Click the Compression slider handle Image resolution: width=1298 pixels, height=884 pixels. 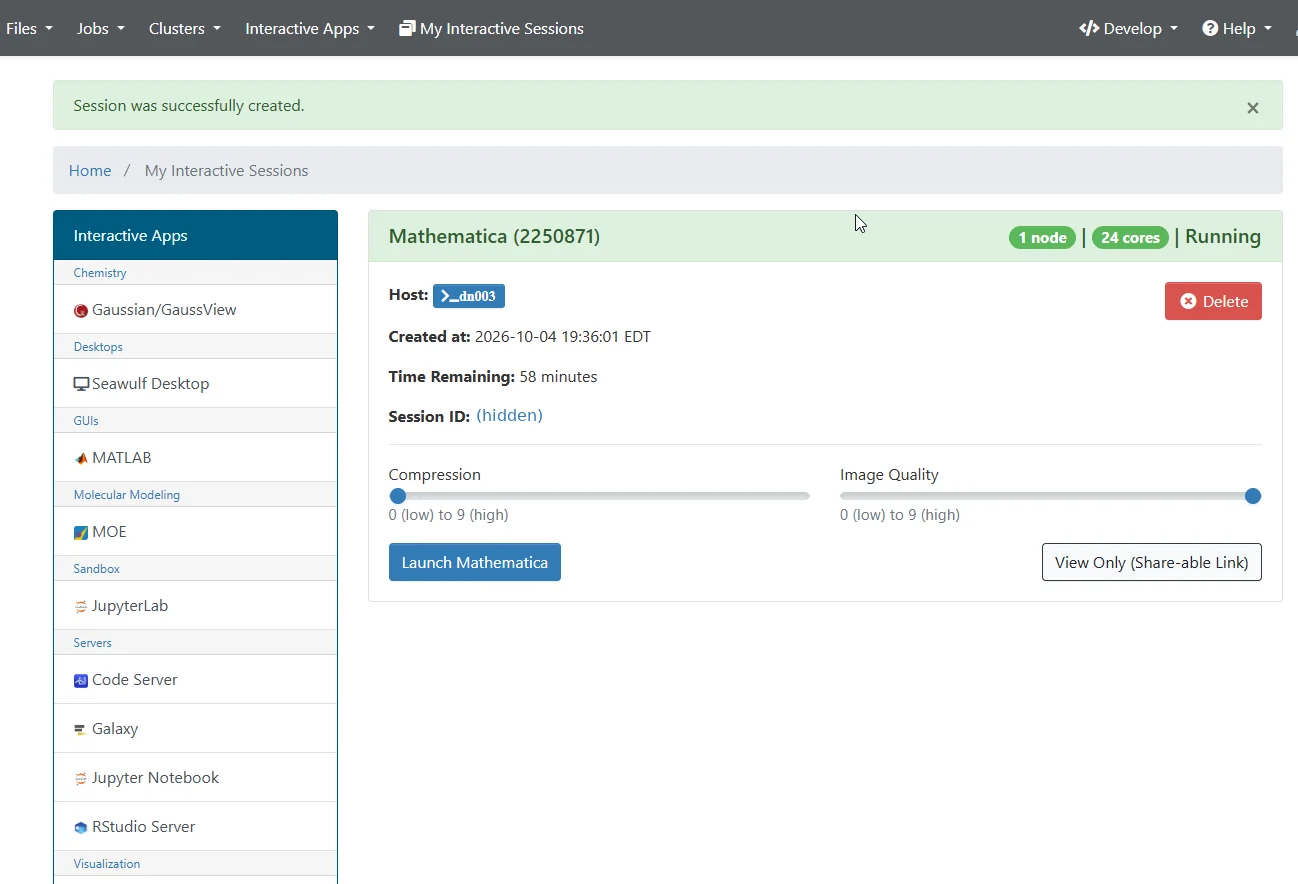click(398, 496)
